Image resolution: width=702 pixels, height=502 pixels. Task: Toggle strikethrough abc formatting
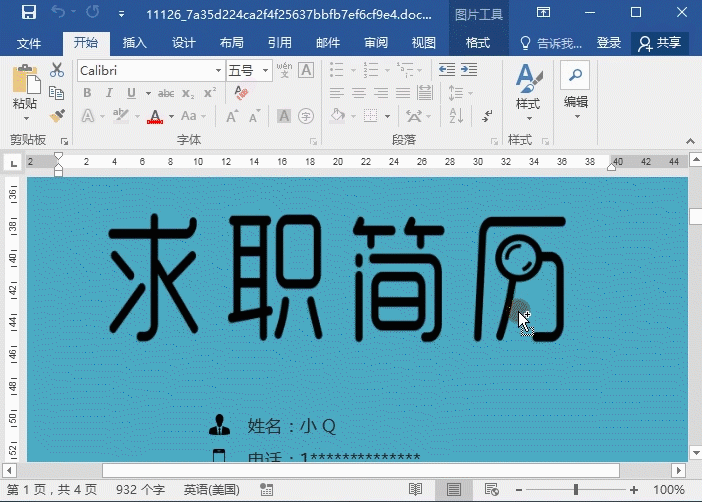pos(166,94)
